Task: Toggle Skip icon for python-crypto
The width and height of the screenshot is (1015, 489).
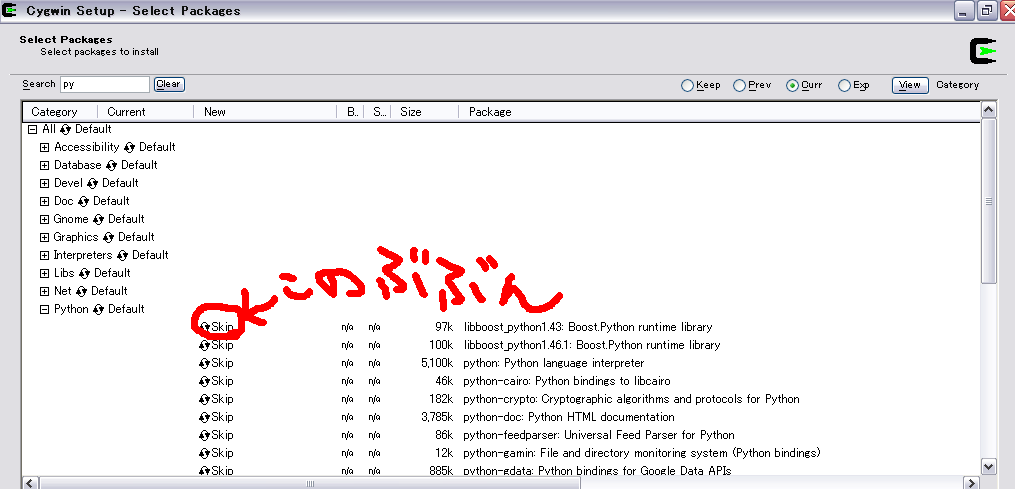Action: (x=205, y=399)
